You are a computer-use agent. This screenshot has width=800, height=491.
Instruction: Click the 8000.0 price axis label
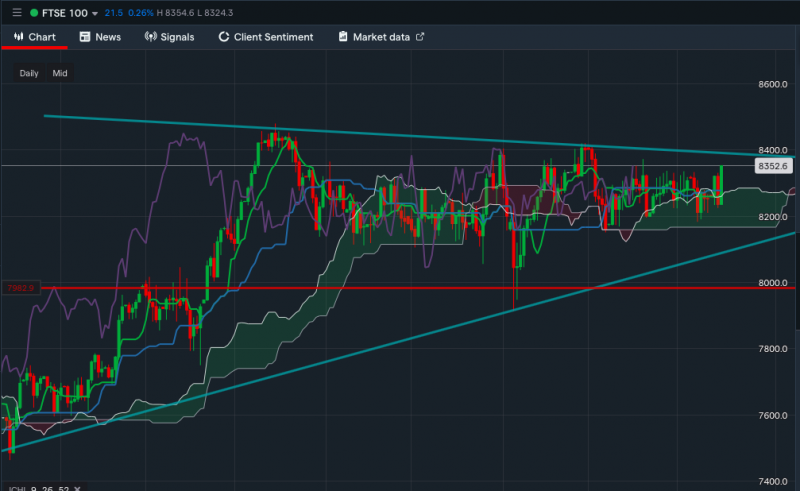pos(773,283)
